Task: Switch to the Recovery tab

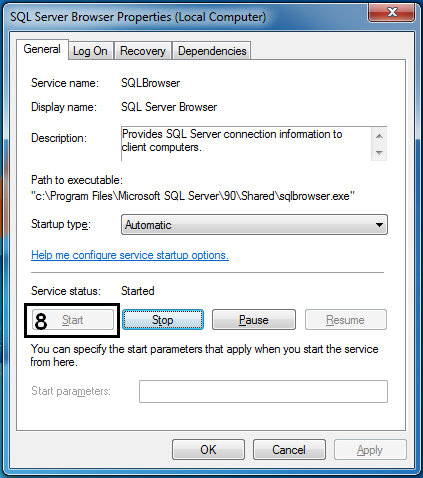Action: (x=143, y=51)
